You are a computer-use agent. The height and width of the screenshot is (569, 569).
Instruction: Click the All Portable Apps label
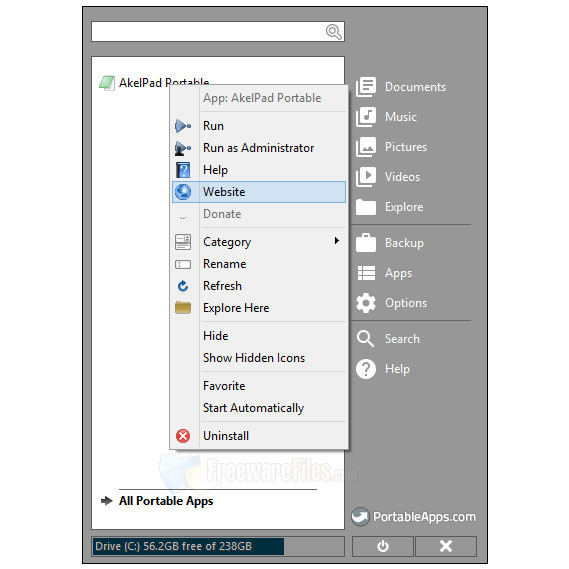tap(166, 501)
